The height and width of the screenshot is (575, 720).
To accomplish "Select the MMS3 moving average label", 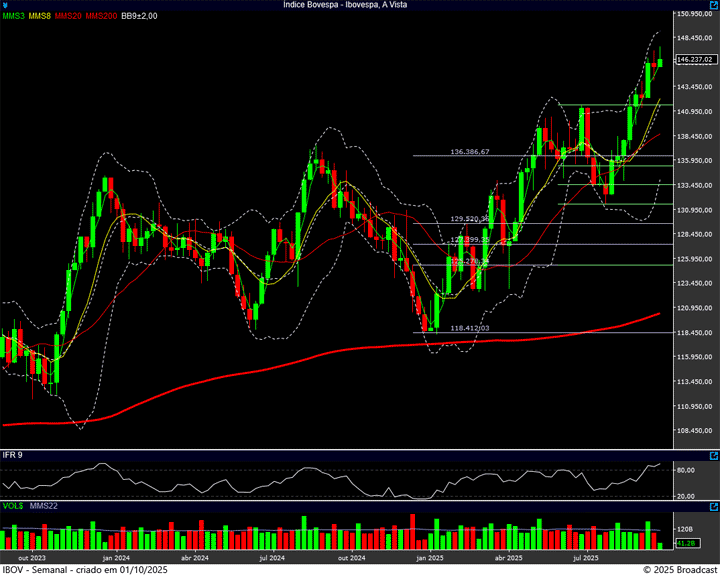I will [14, 16].
